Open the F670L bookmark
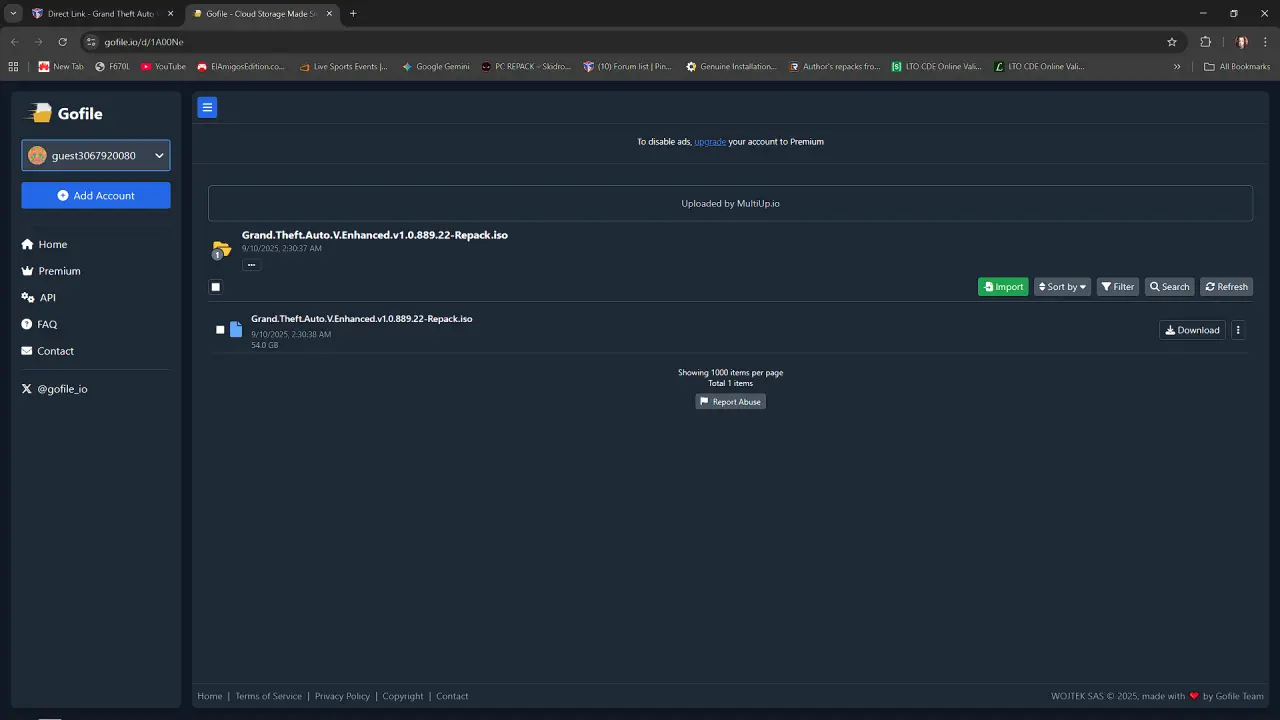 coord(113,67)
